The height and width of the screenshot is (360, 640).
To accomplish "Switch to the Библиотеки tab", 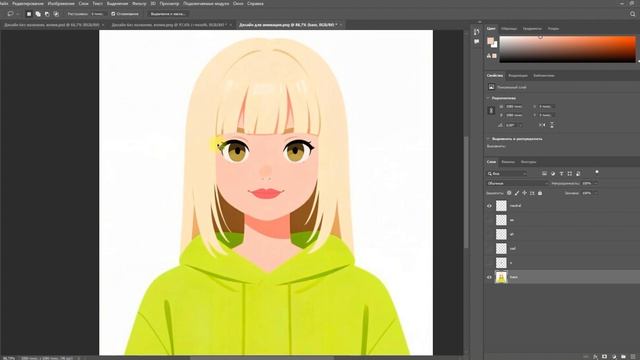I will (x=544, y=76).
